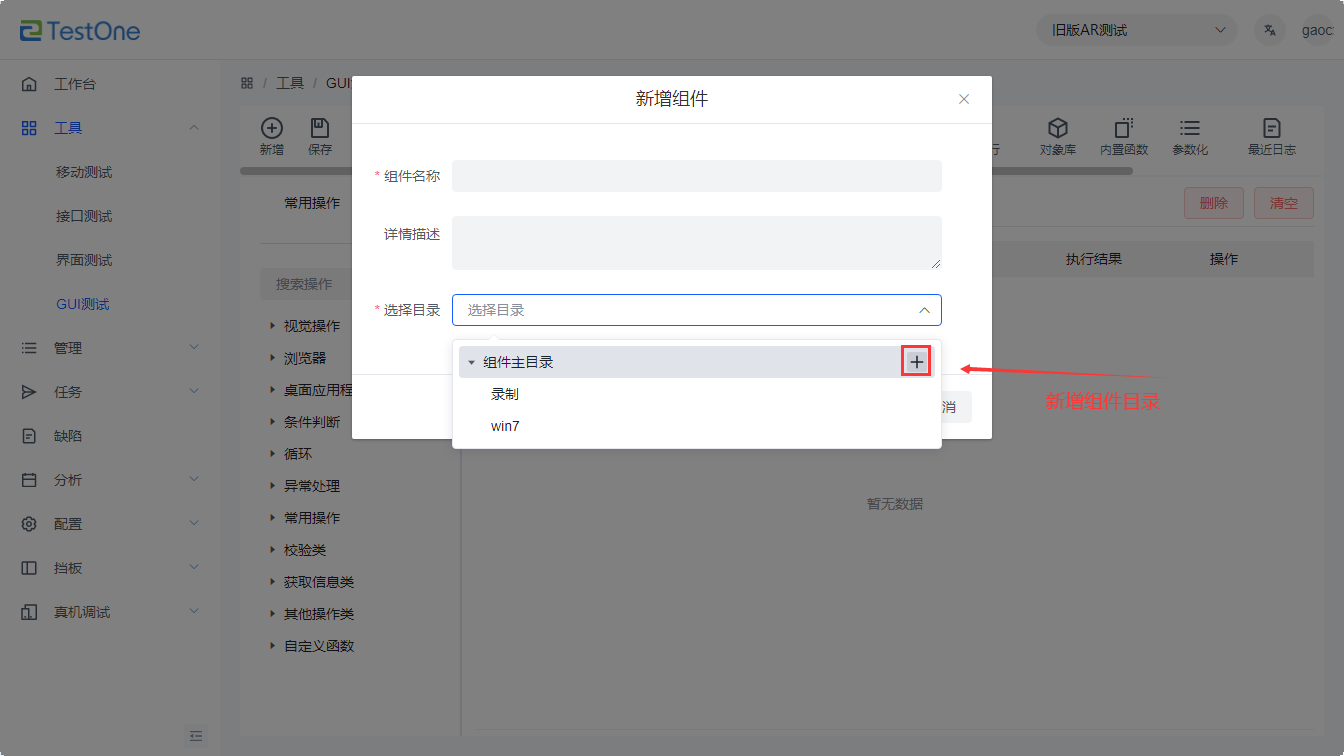Open the 旧版AR测试 project dropdown
Viewport: 1344px width, 756px height.
(x=1137, y=30)
